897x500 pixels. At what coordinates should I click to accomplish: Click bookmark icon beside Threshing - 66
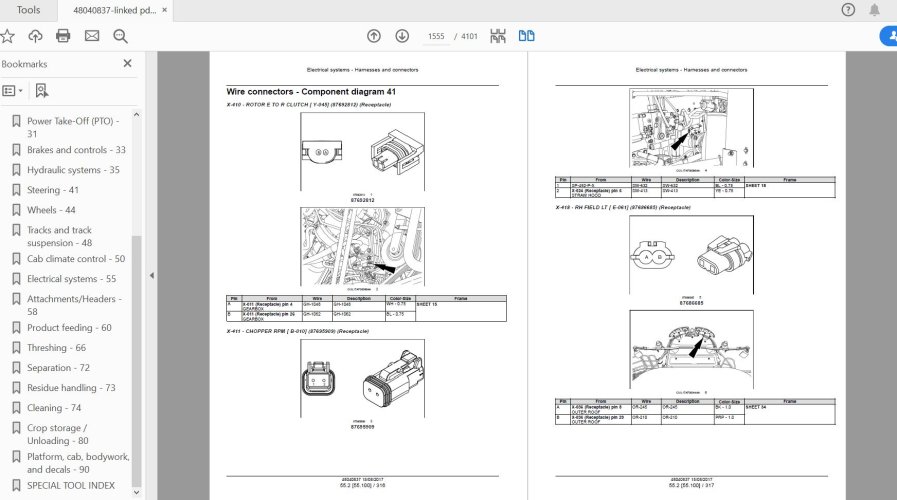(x=16, y=348)
